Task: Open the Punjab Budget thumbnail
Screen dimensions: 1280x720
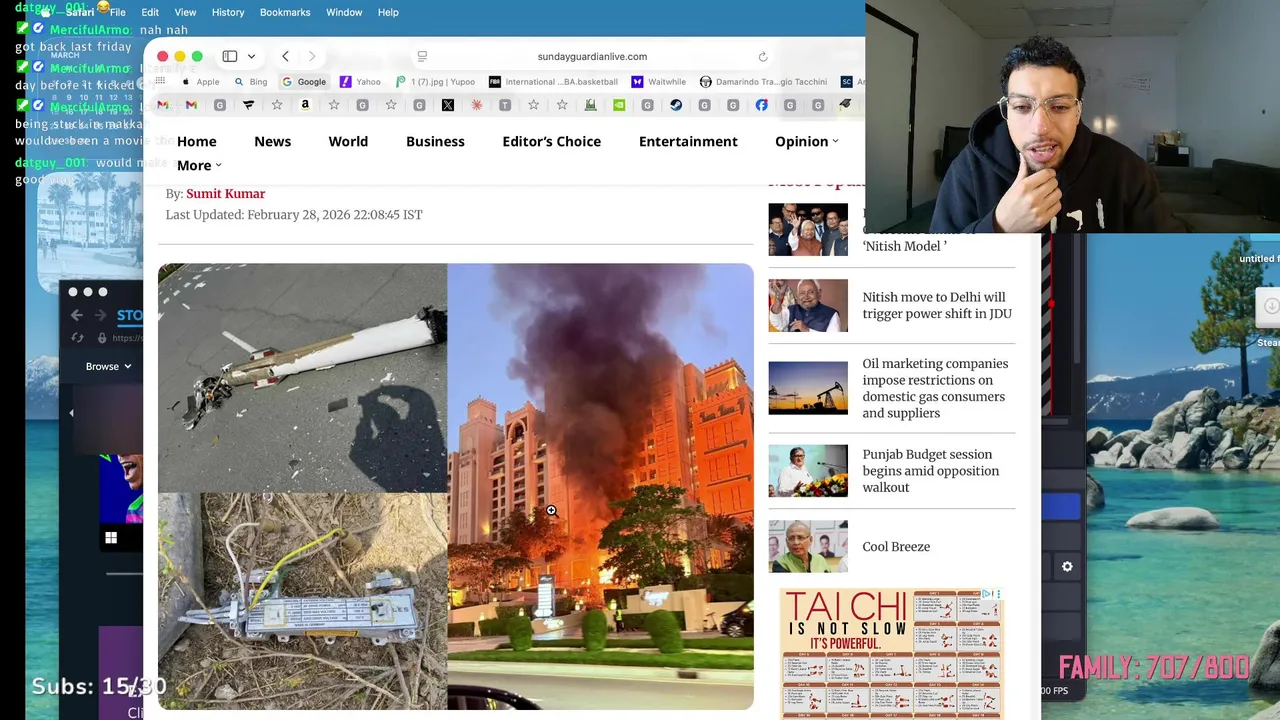Action: click(808, 471)
